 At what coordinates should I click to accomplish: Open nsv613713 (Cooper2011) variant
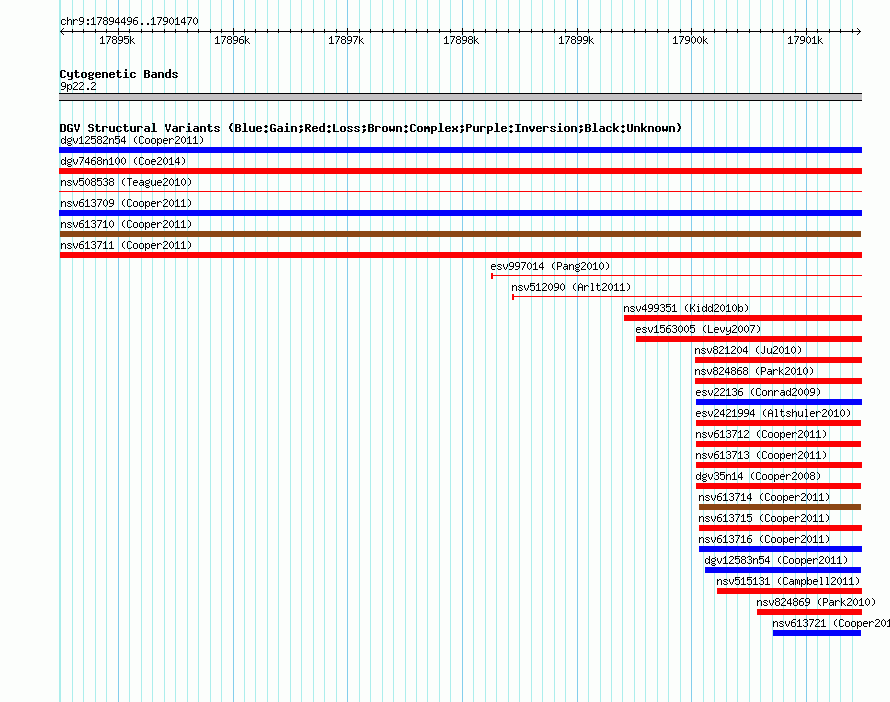point(761,455)
